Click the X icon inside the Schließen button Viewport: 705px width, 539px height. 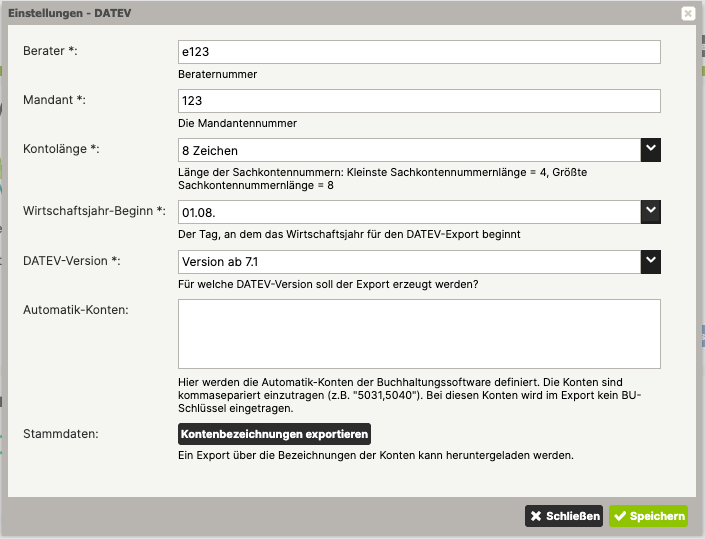(x=536, y=516)
